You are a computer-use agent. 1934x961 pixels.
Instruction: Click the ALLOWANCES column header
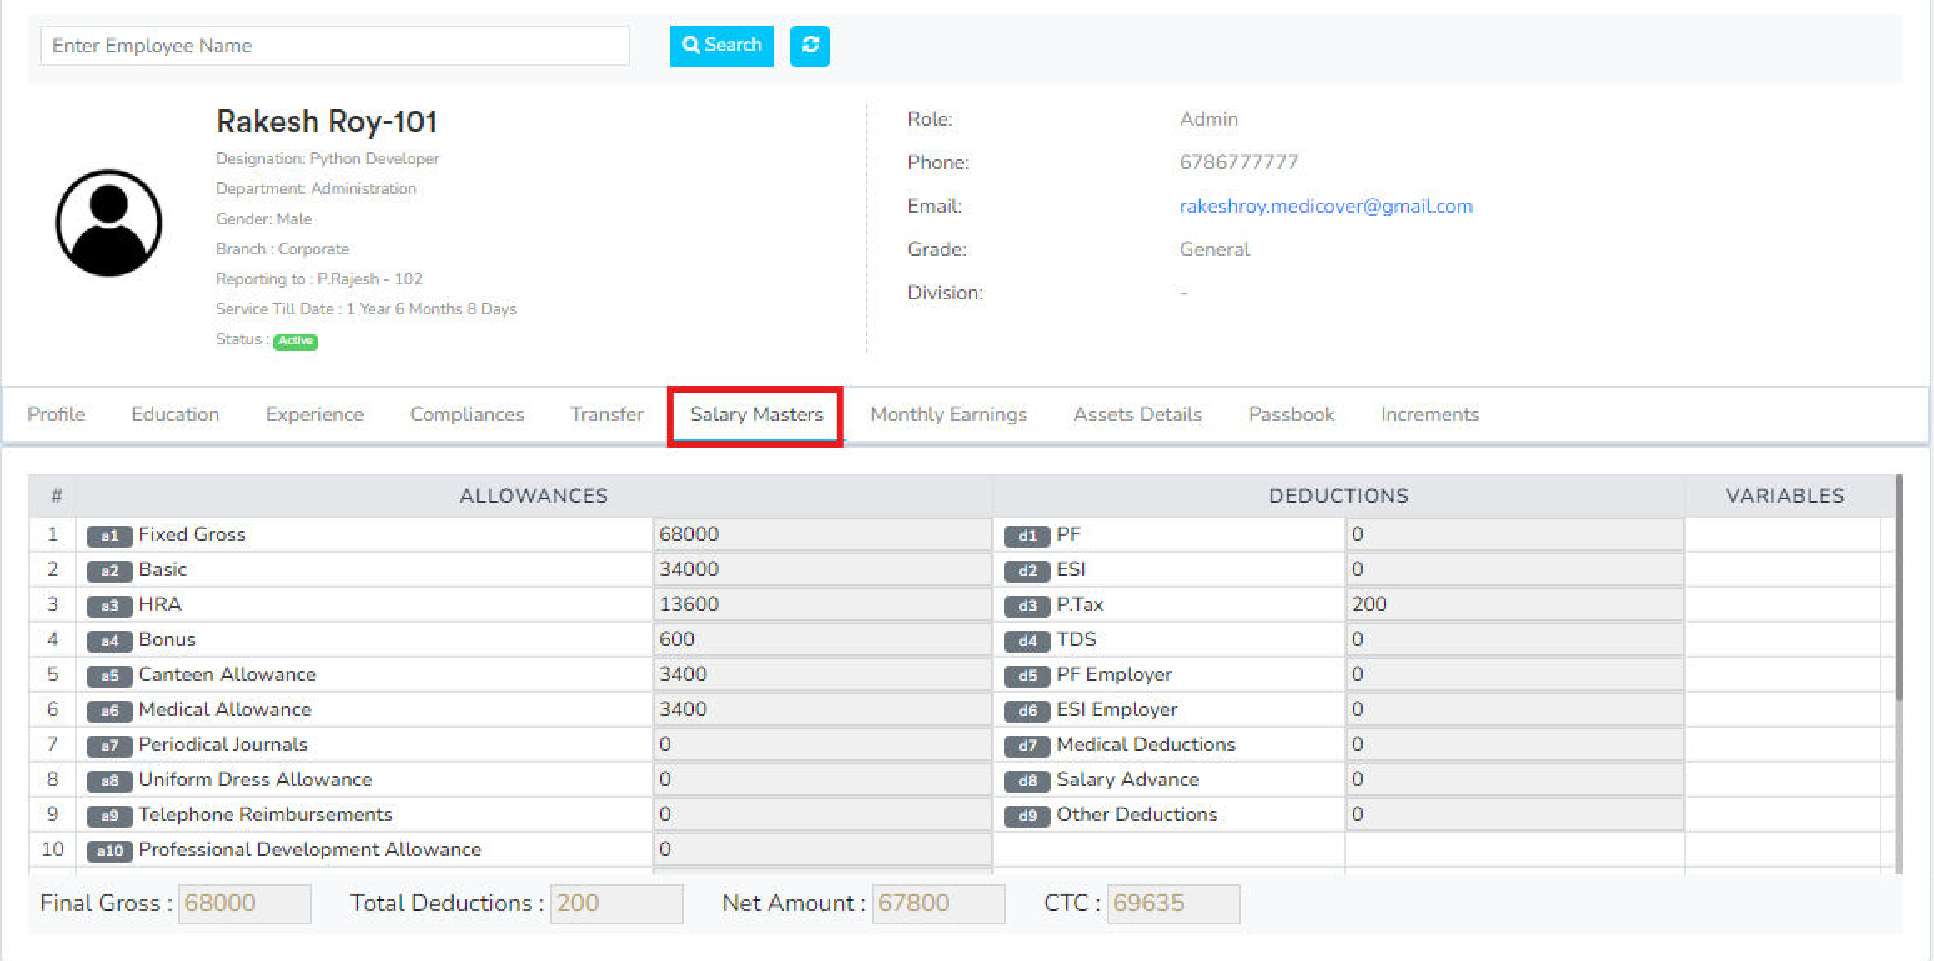533,496
